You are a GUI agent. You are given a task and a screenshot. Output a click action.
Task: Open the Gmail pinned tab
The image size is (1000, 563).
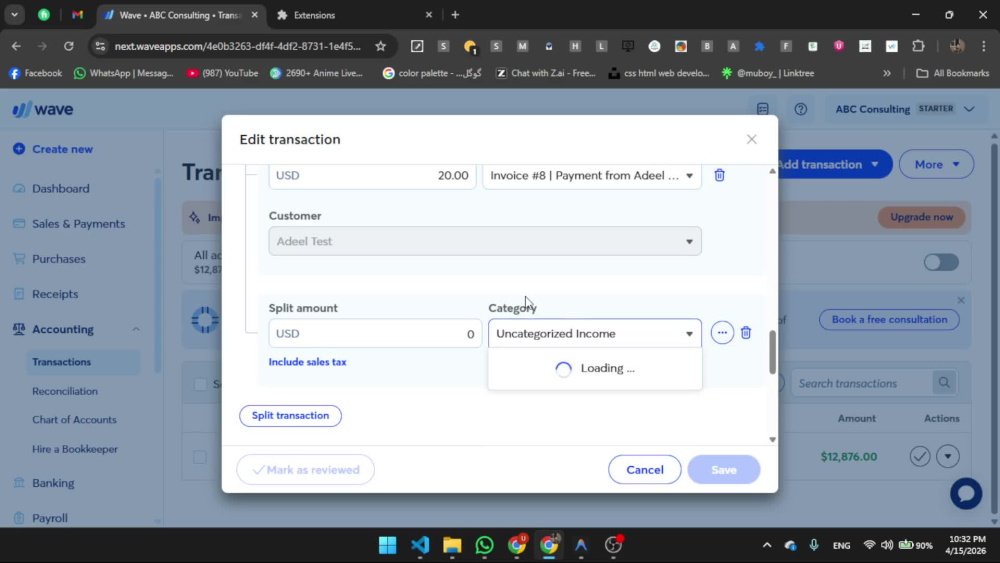[x=77, y=15]
